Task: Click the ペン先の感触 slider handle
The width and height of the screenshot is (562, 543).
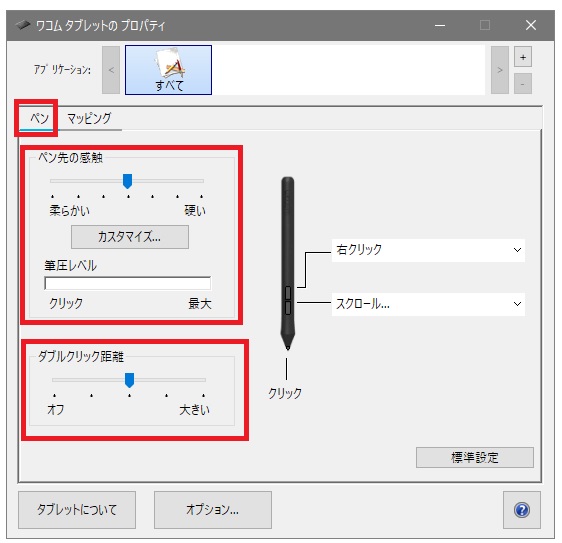Action: (127, 181)
